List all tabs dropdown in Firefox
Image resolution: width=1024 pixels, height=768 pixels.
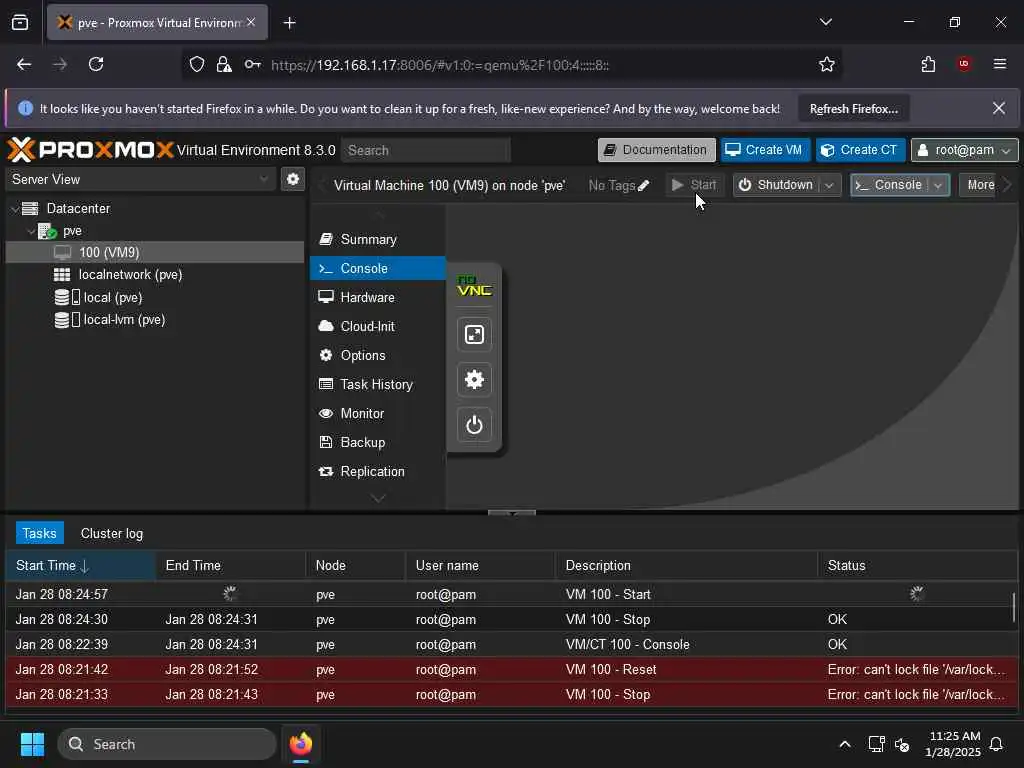(825, 22)
